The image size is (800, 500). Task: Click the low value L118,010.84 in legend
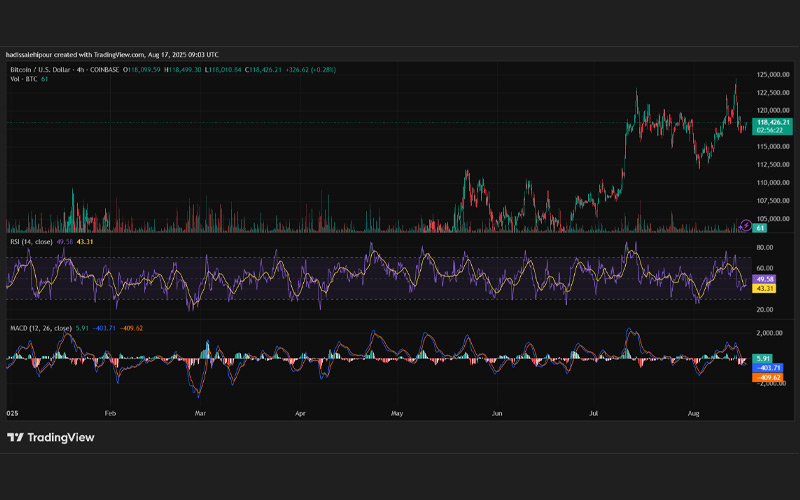pyautogui.click(x=223, y=70)
